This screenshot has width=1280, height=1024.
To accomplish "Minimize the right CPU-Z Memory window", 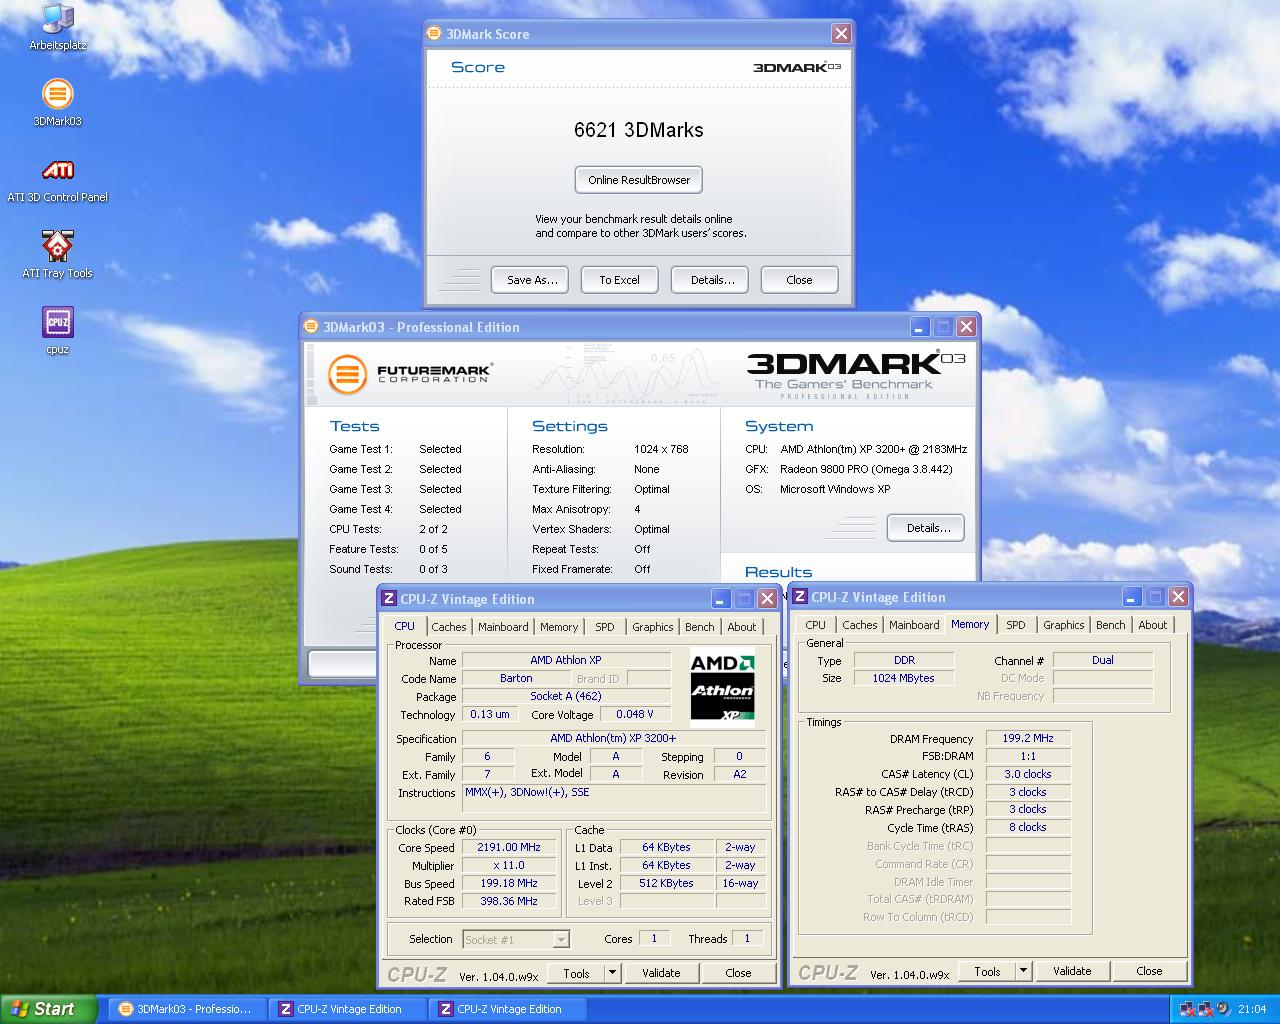I will coord(1132,597).
